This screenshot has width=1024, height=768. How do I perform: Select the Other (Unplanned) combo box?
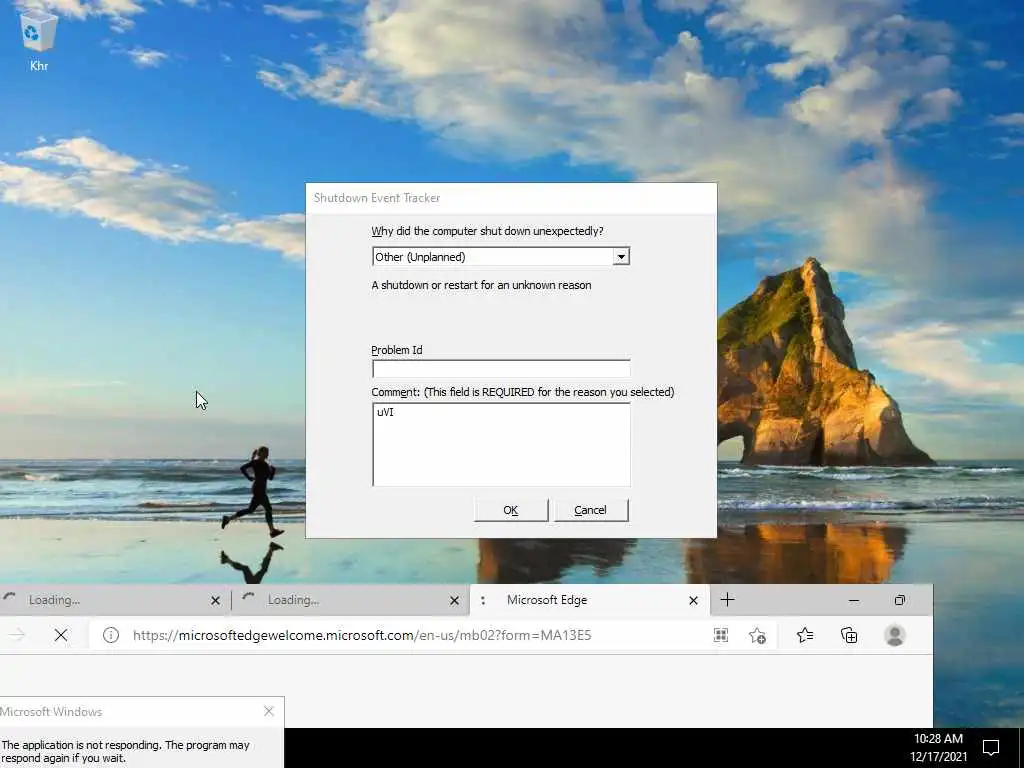pos(501,257)
